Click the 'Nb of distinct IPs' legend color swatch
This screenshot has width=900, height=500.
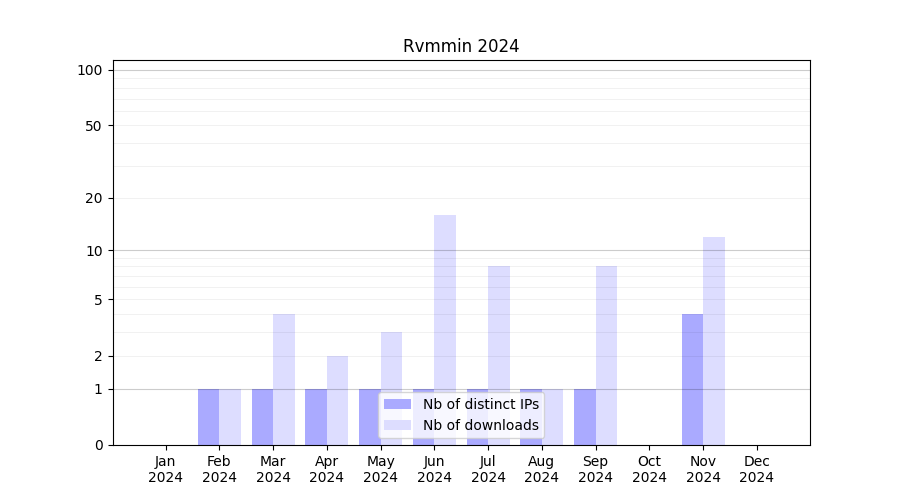pos(398,404)
